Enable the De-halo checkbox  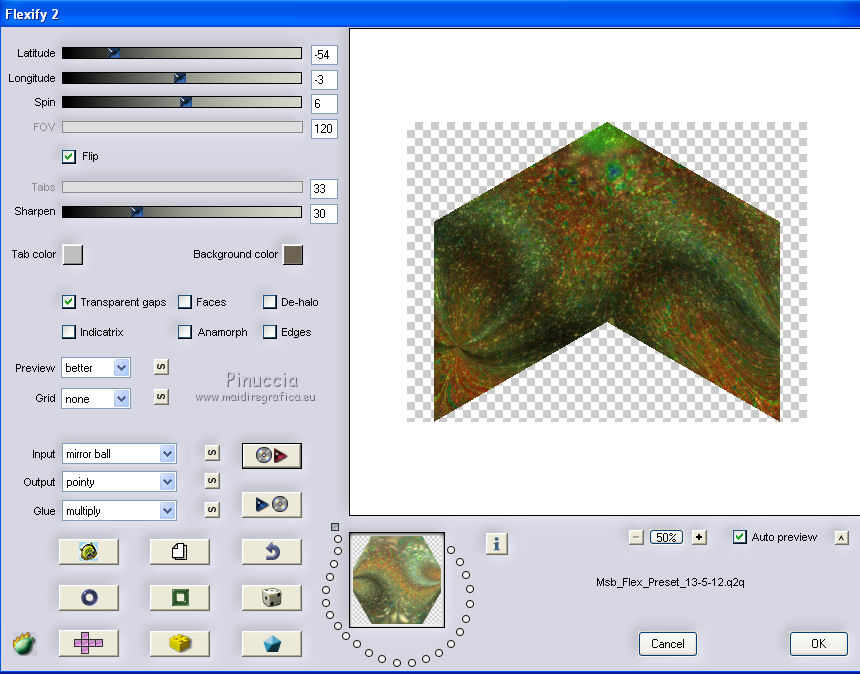[270, 302]
